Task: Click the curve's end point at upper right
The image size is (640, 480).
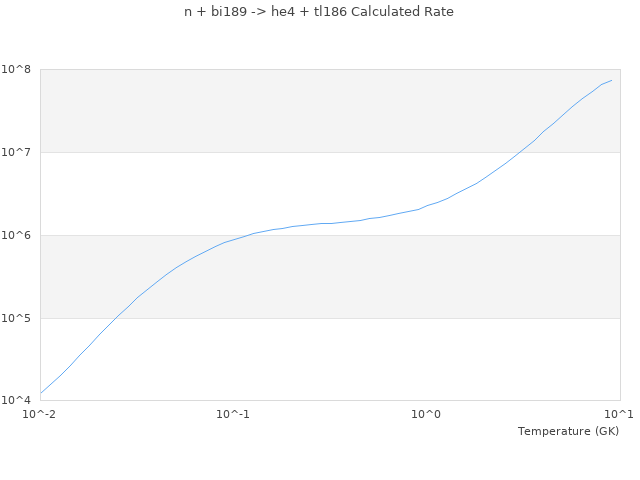Action: (x=611, y=80)
